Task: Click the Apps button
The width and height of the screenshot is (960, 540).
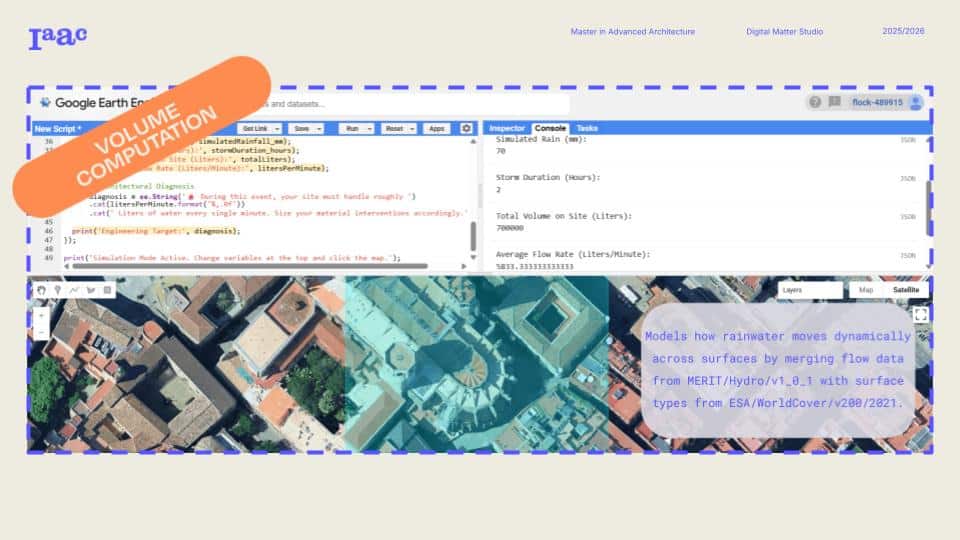Action: click(436, 129)
